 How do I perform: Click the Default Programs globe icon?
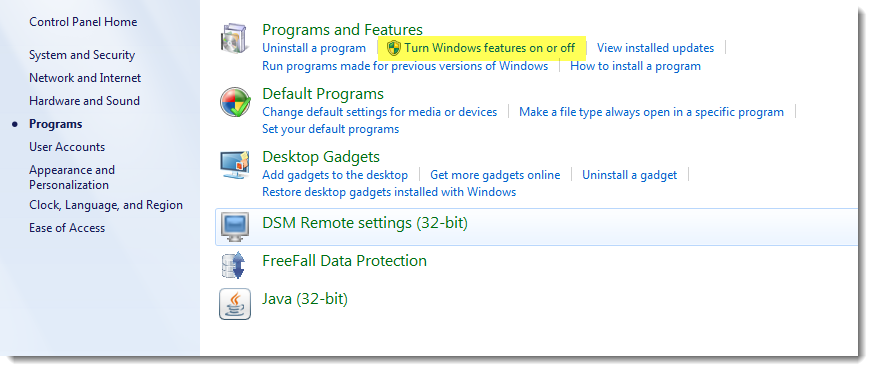pos(235,102)
